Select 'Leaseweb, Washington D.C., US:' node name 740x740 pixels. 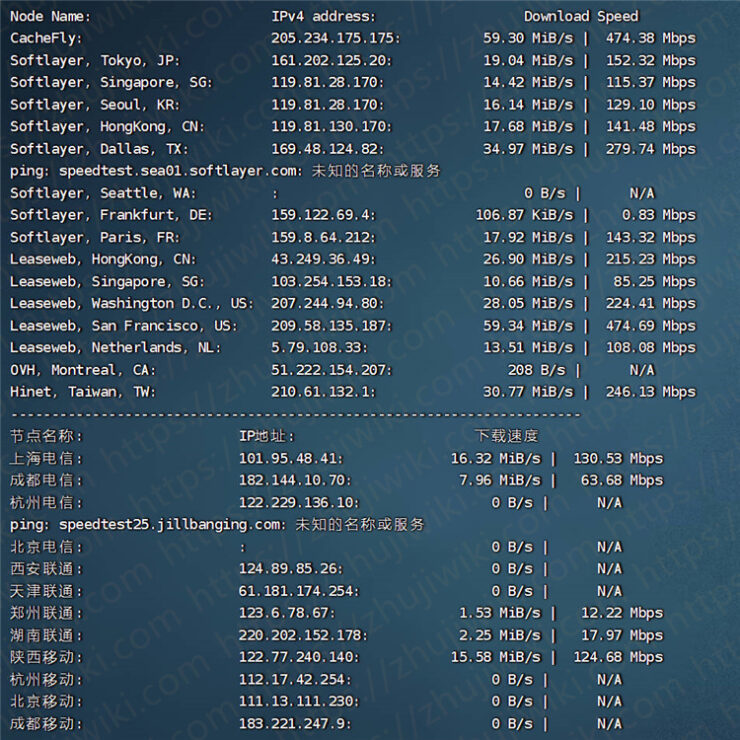click(x=132, y=303)
